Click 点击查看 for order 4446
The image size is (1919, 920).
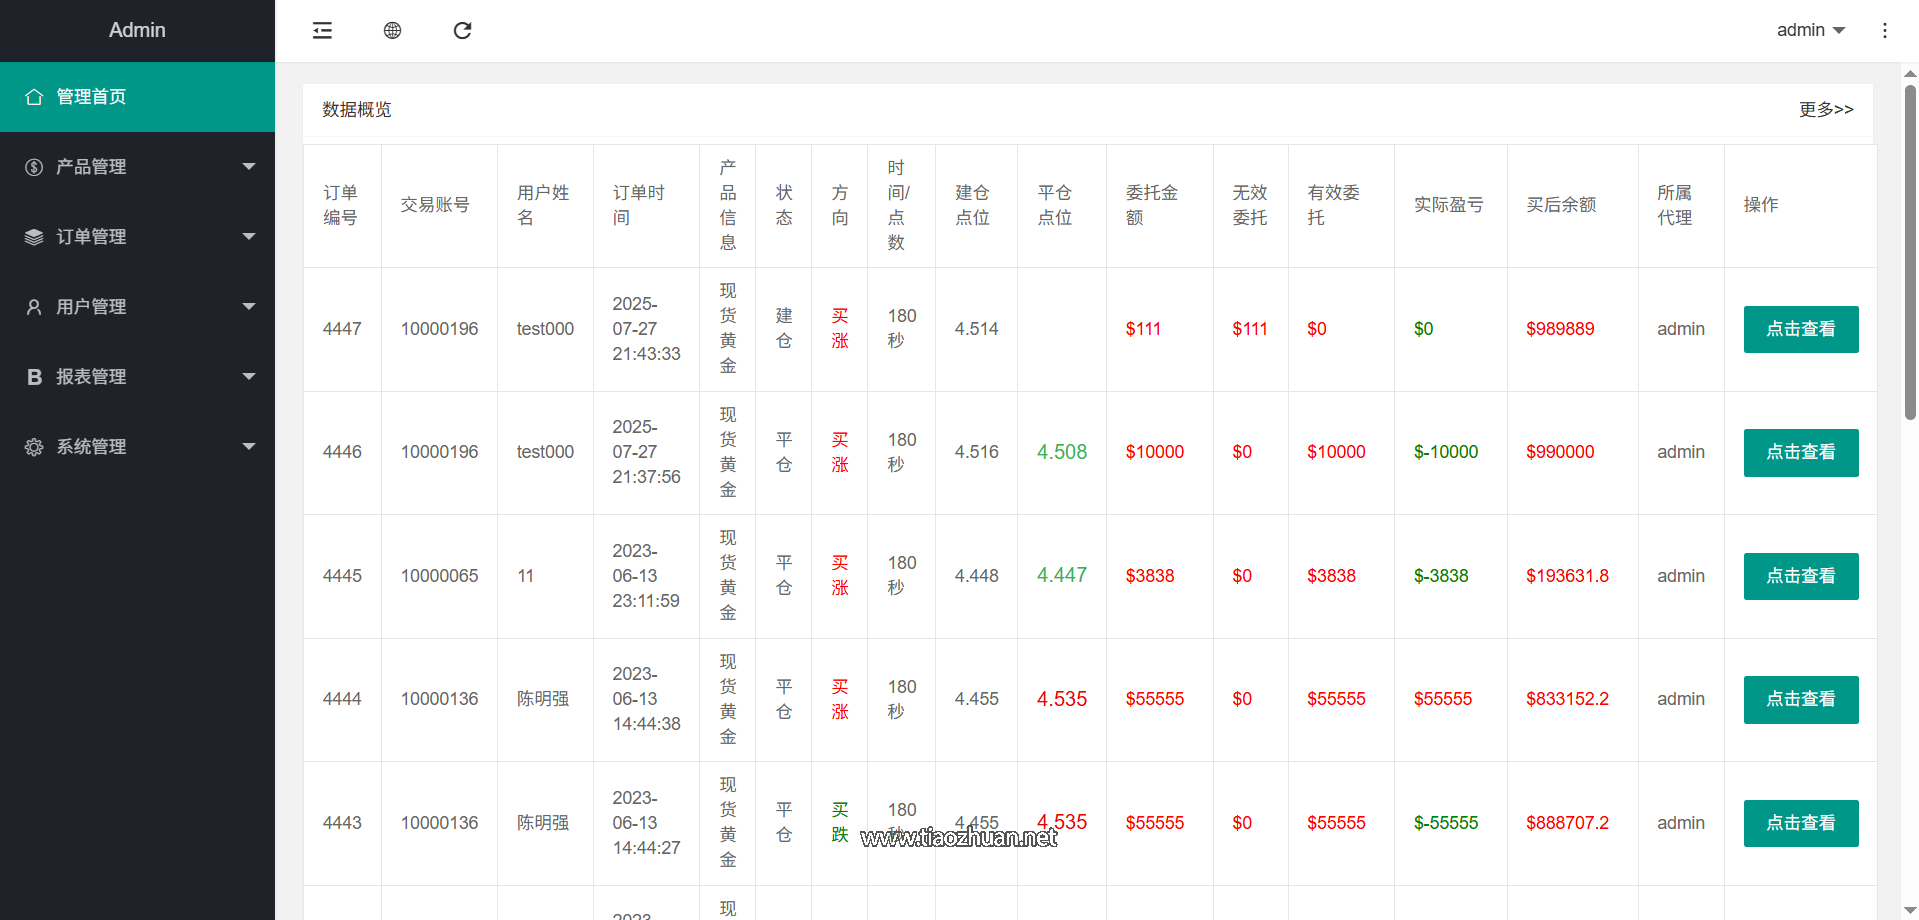pos(1801,453)
